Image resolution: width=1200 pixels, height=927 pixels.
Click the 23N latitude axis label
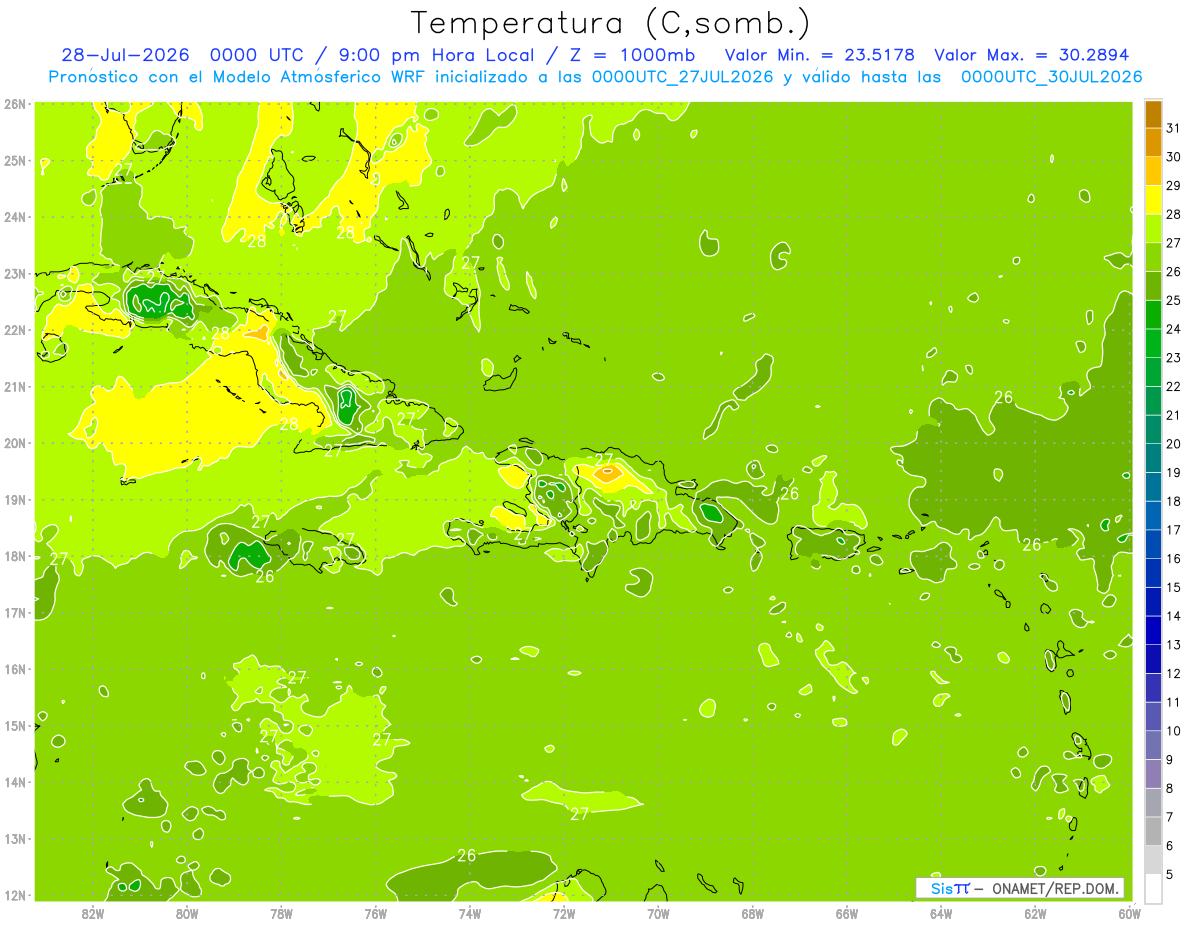(14, 273)
